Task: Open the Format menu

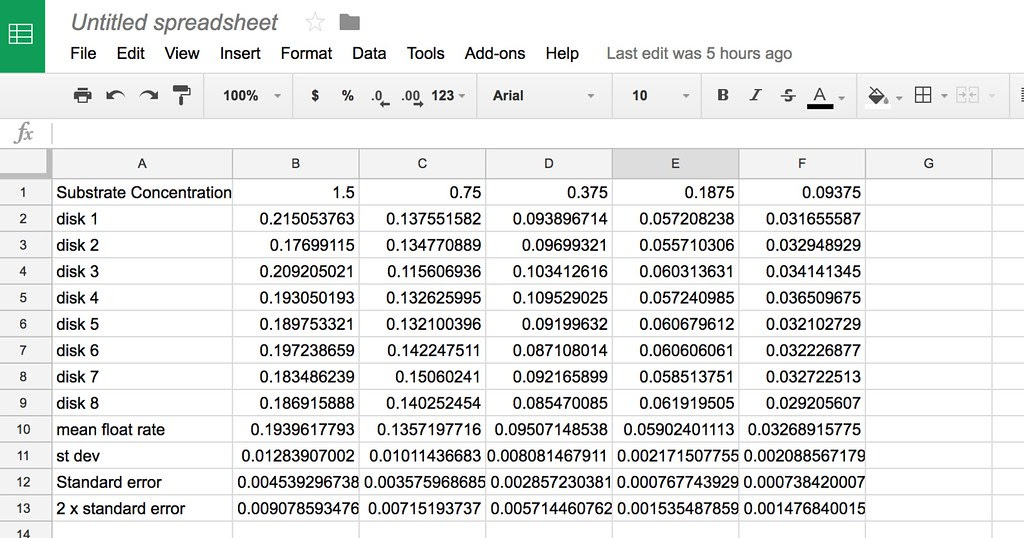Action: (306, 54)
